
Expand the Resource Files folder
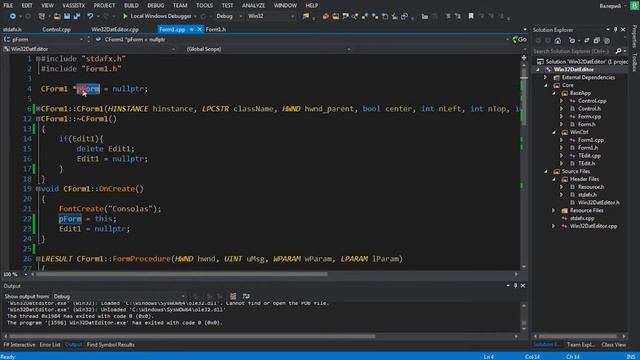pyautogui.click(x=553, y=211)
